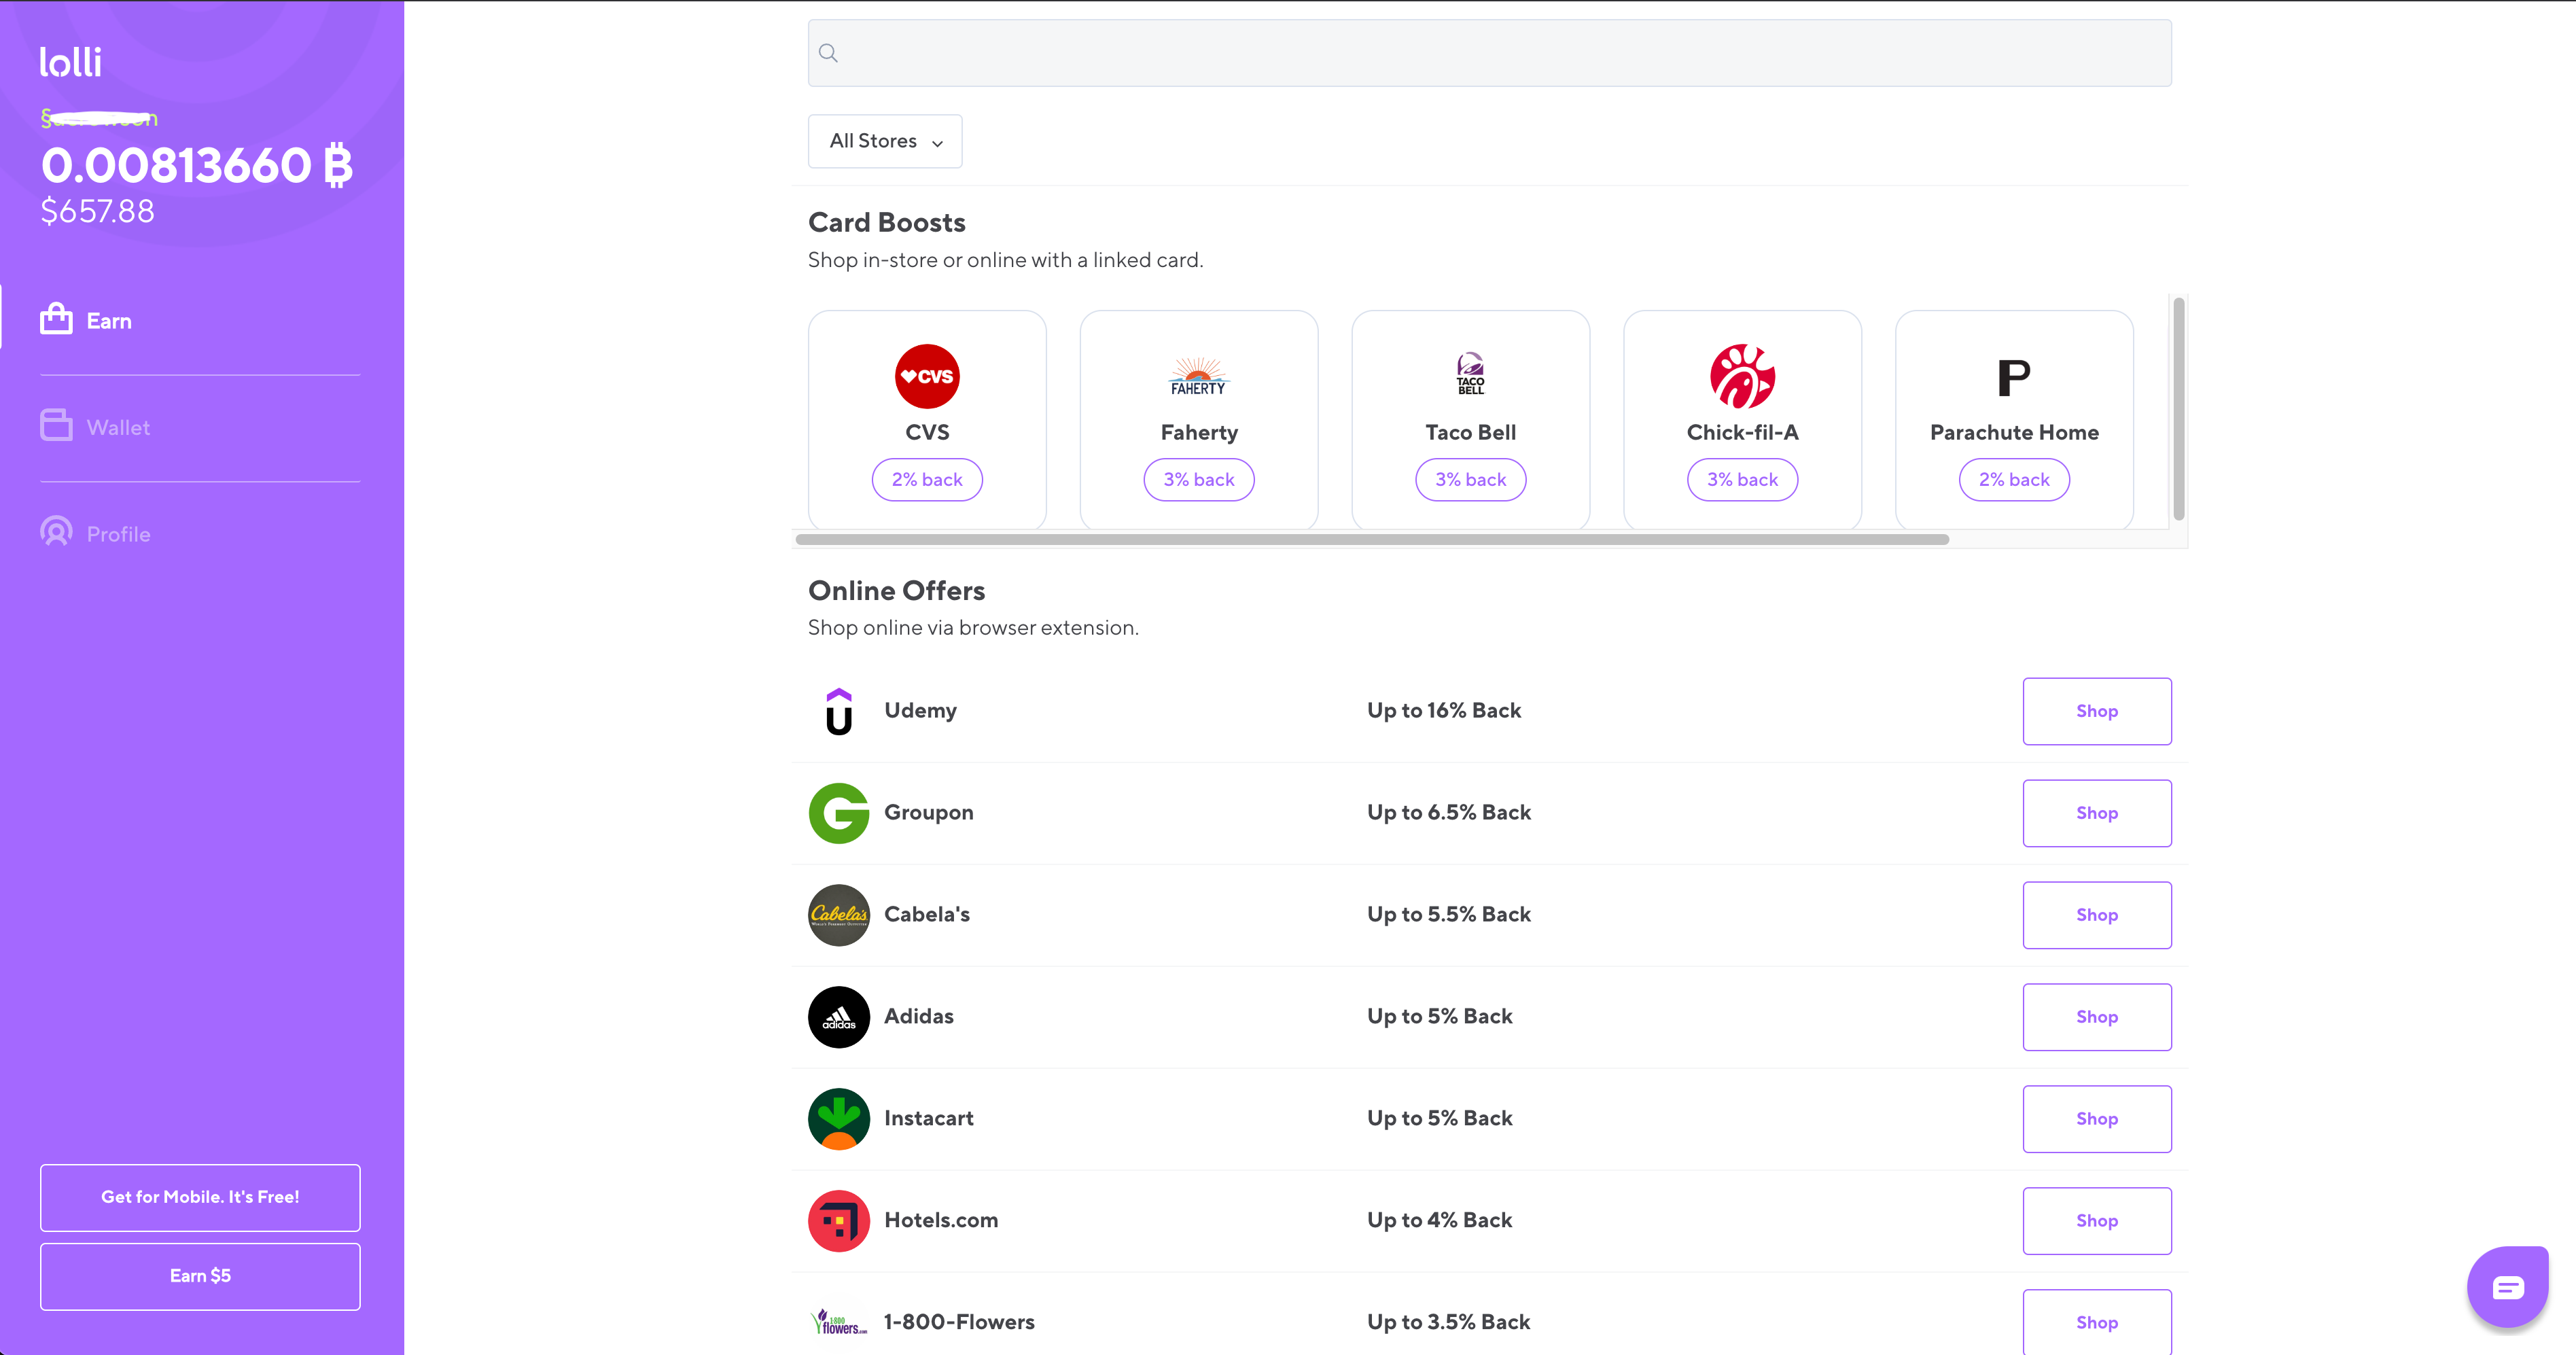Click the Cabela's store name

coord(927,915)
